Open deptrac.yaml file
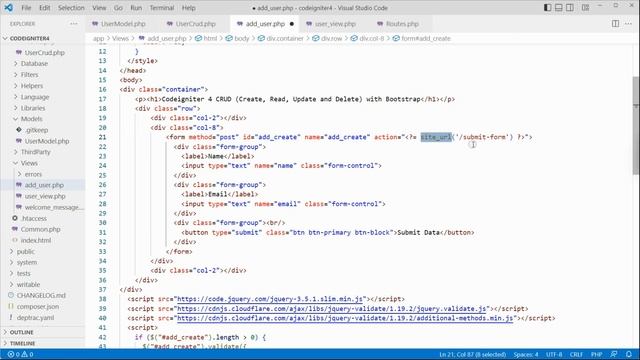The width and height of the screenshot is (640, 360). point(36,318)
